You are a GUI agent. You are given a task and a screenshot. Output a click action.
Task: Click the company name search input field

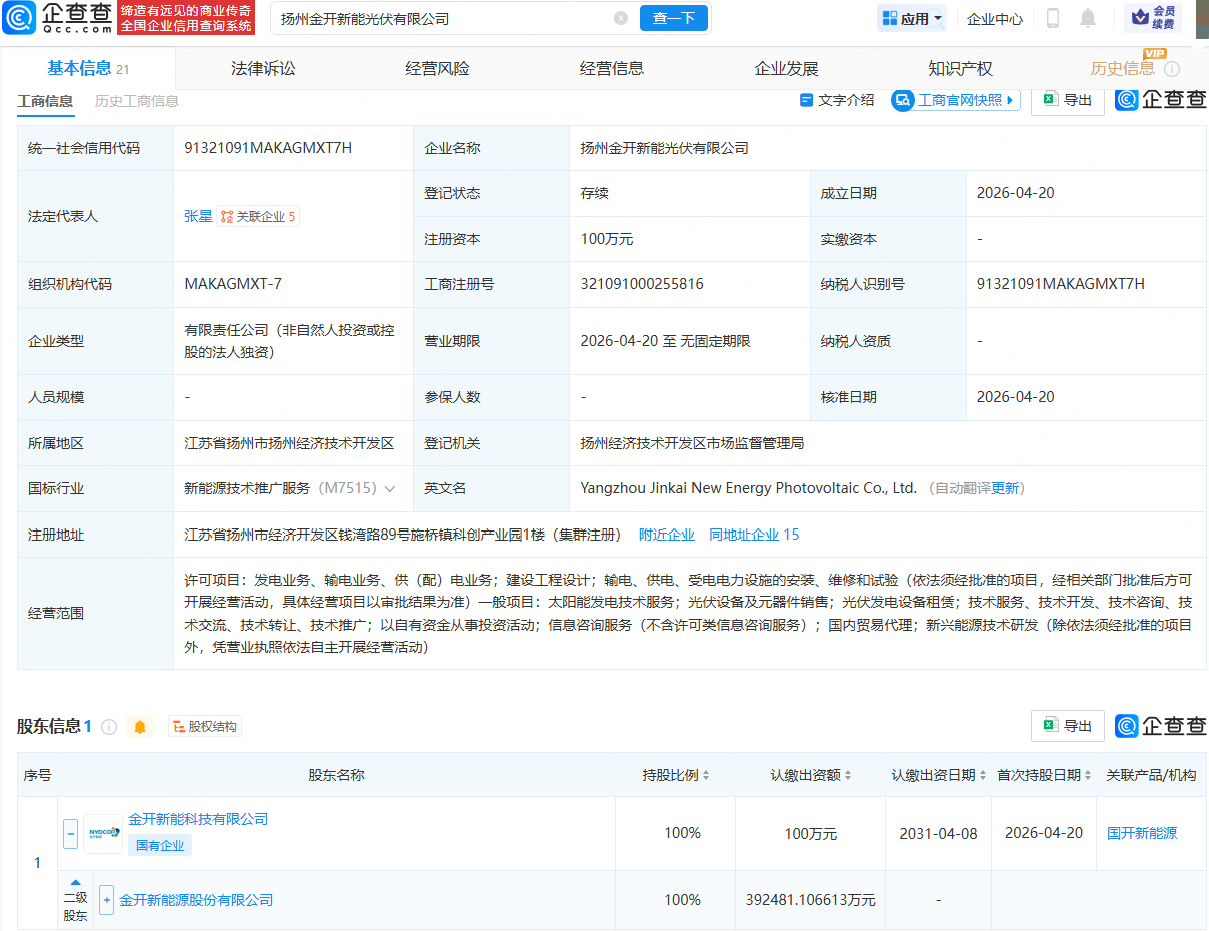tap(440, 18)
